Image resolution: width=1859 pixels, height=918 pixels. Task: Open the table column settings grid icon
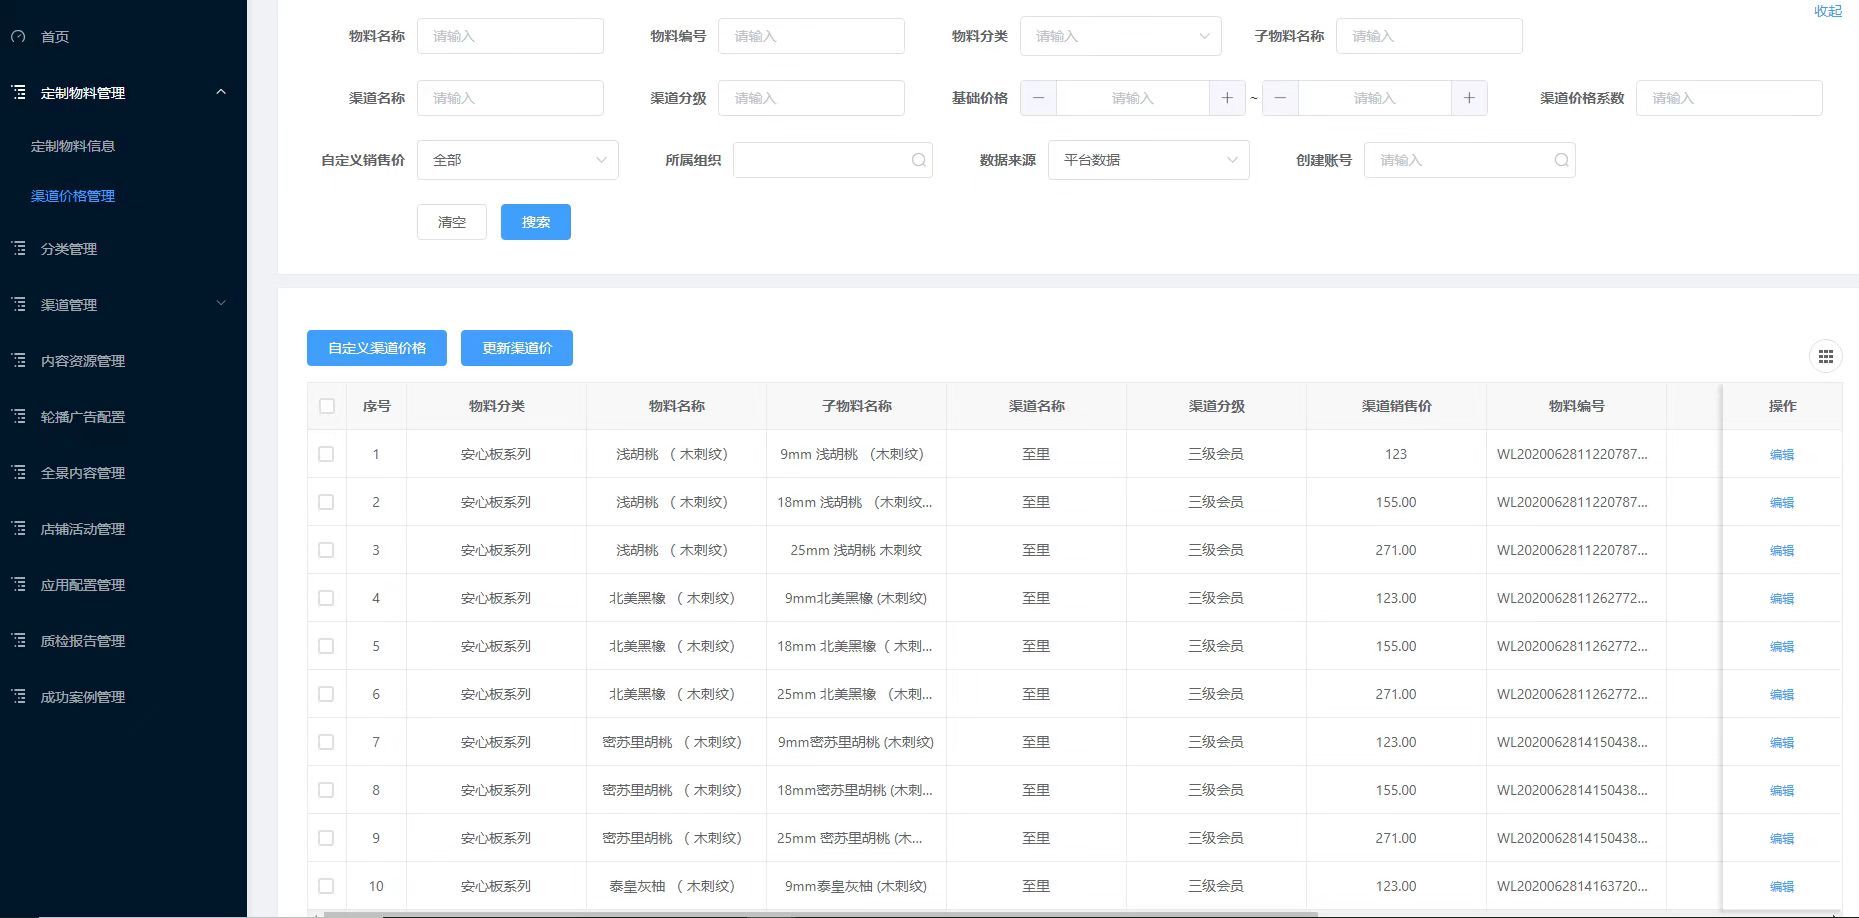(1825, 356)
